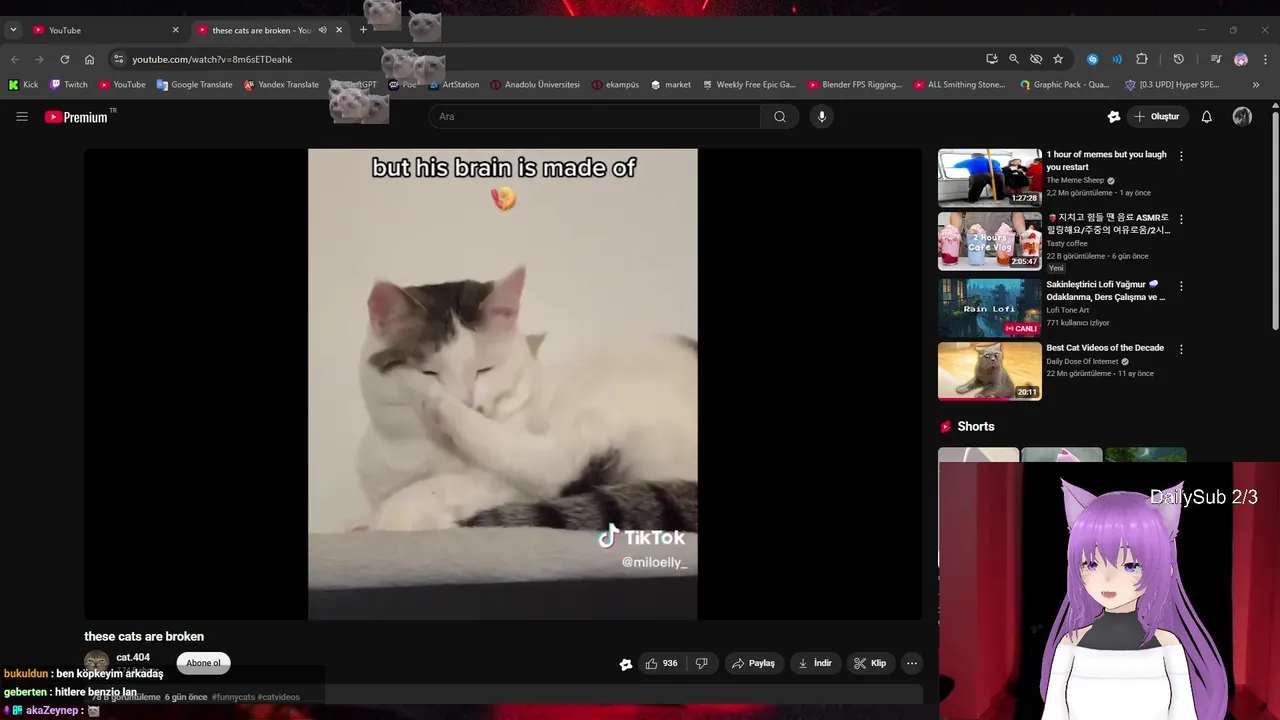The height and width of the screenshot is (720, 1280).
Task: Open '1 hour of memes' thumbnail
Action: click(990, 177)
